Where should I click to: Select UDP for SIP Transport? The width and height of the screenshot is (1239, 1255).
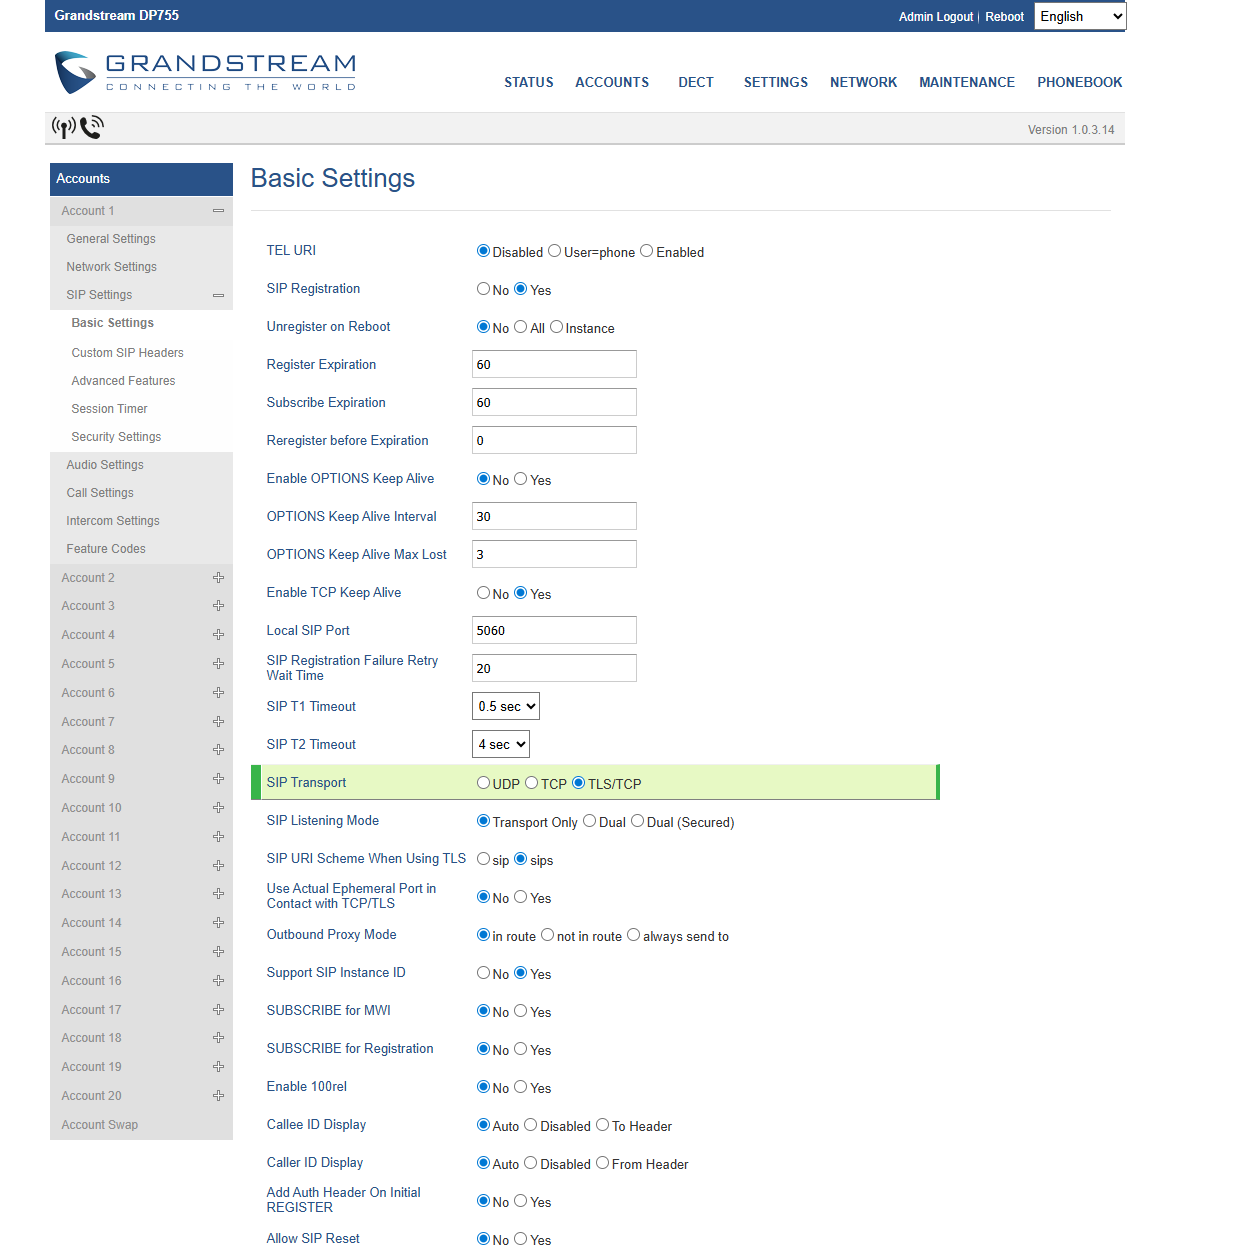[484, 783]
